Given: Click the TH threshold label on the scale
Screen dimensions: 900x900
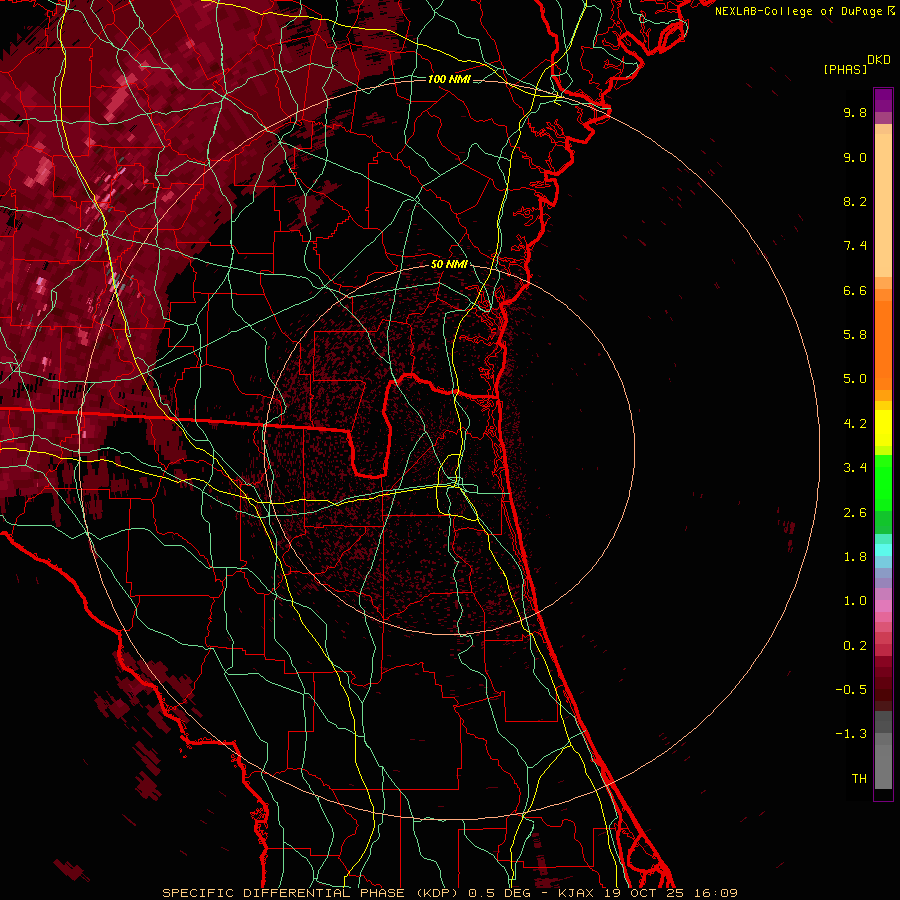Looking at the screenshot, I should click(x=859, y=779).
